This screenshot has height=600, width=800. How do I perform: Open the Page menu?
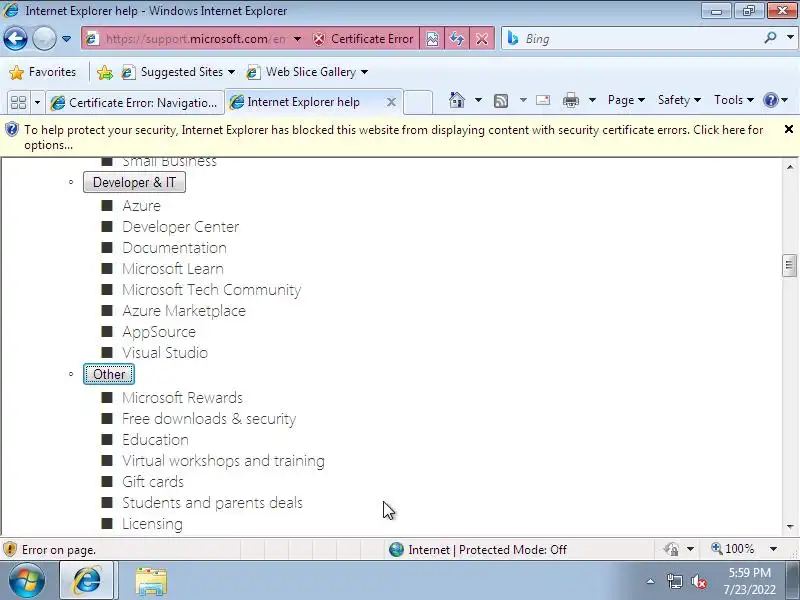click(626, 100)
